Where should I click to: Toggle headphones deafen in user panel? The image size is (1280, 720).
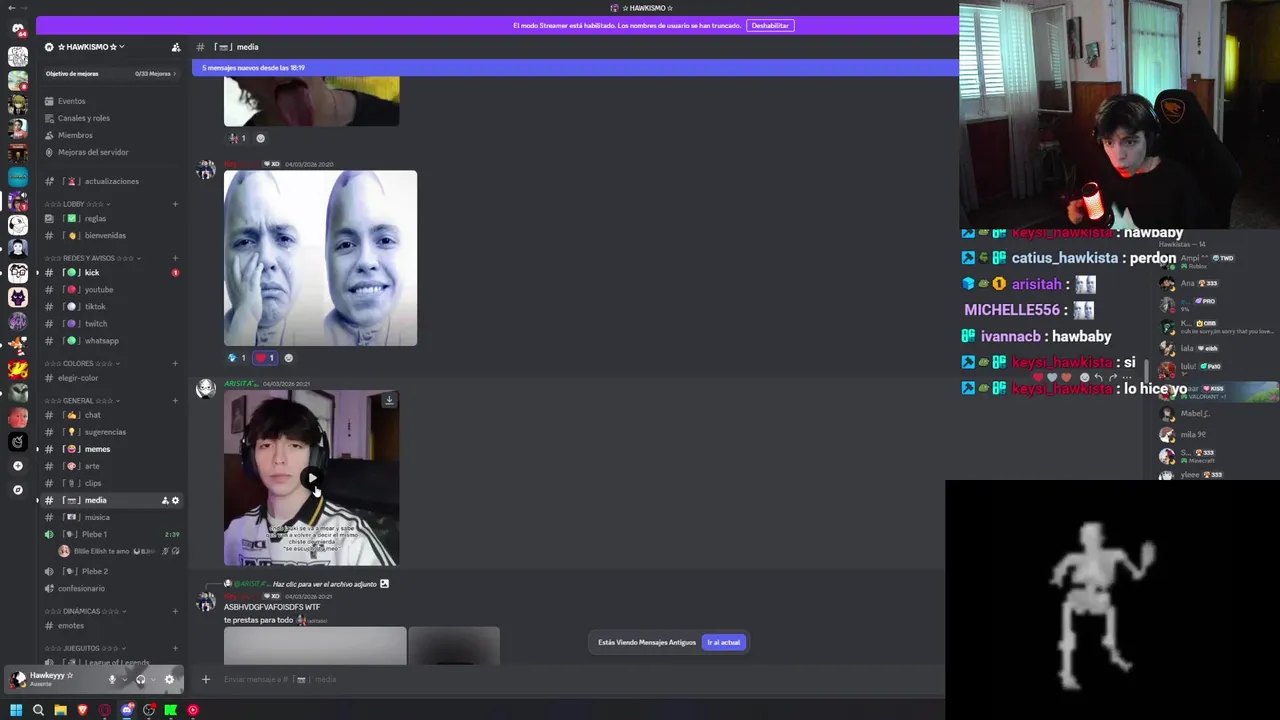(x=140, y=679)
